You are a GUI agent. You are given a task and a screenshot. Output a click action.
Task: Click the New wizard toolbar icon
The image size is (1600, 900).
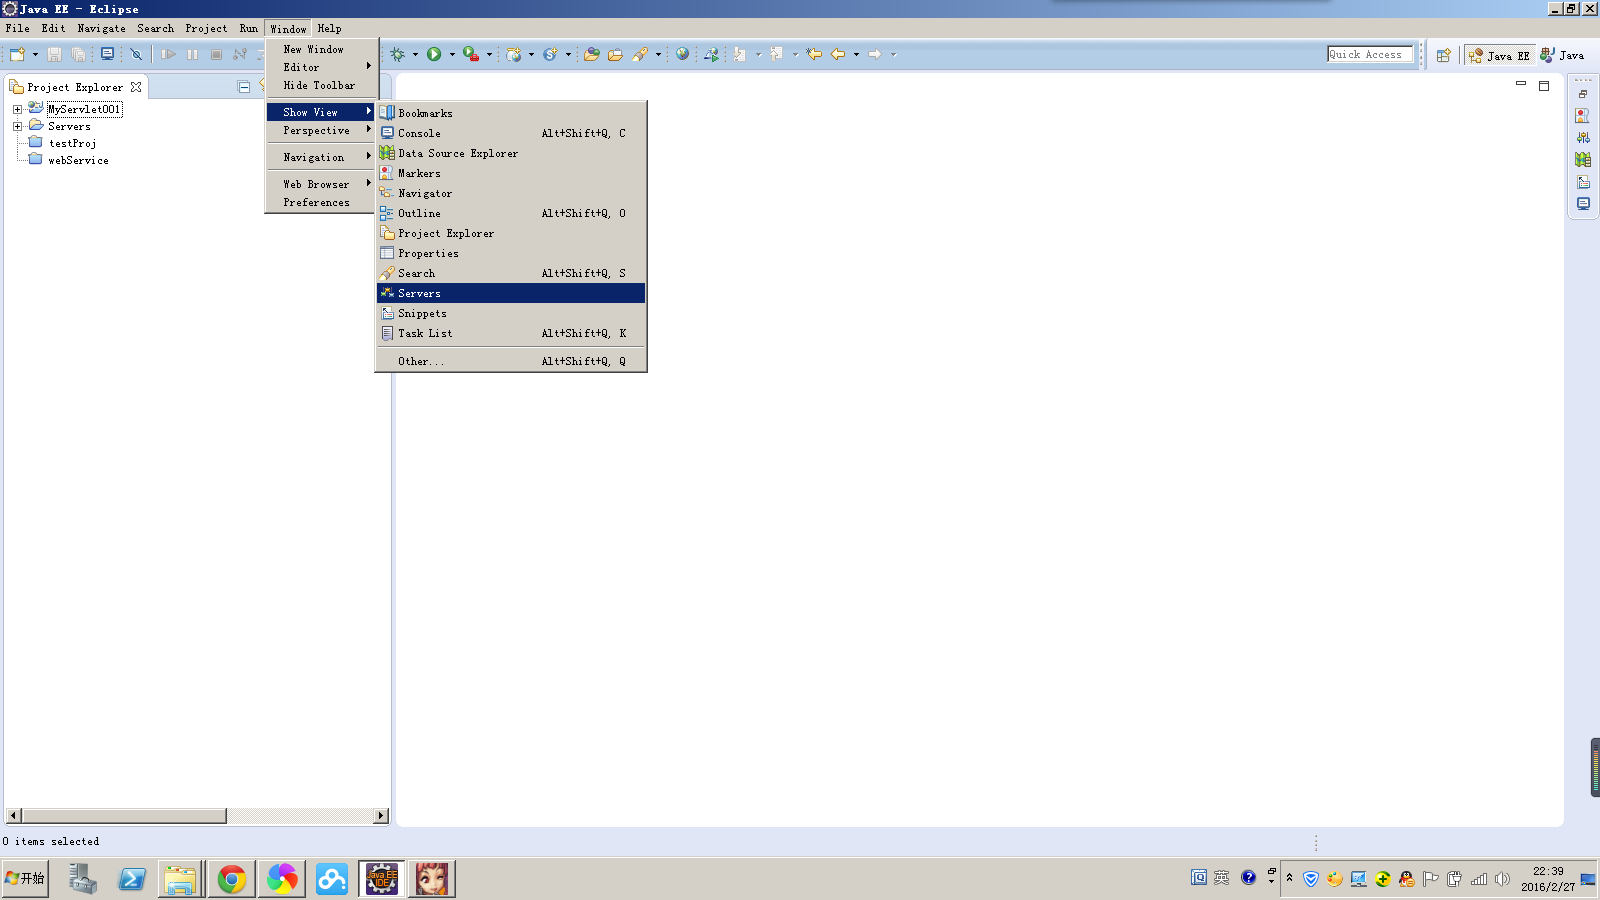[17, 55]
